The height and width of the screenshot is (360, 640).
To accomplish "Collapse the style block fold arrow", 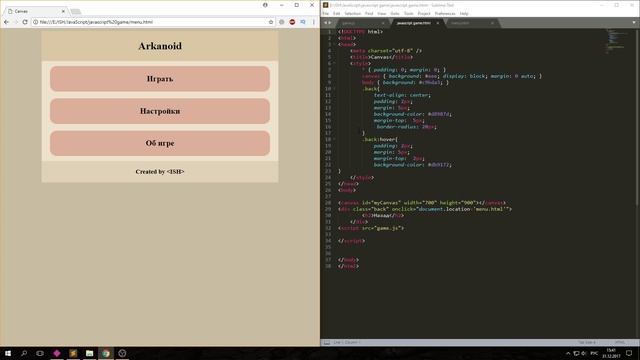I will click(334, 64).
